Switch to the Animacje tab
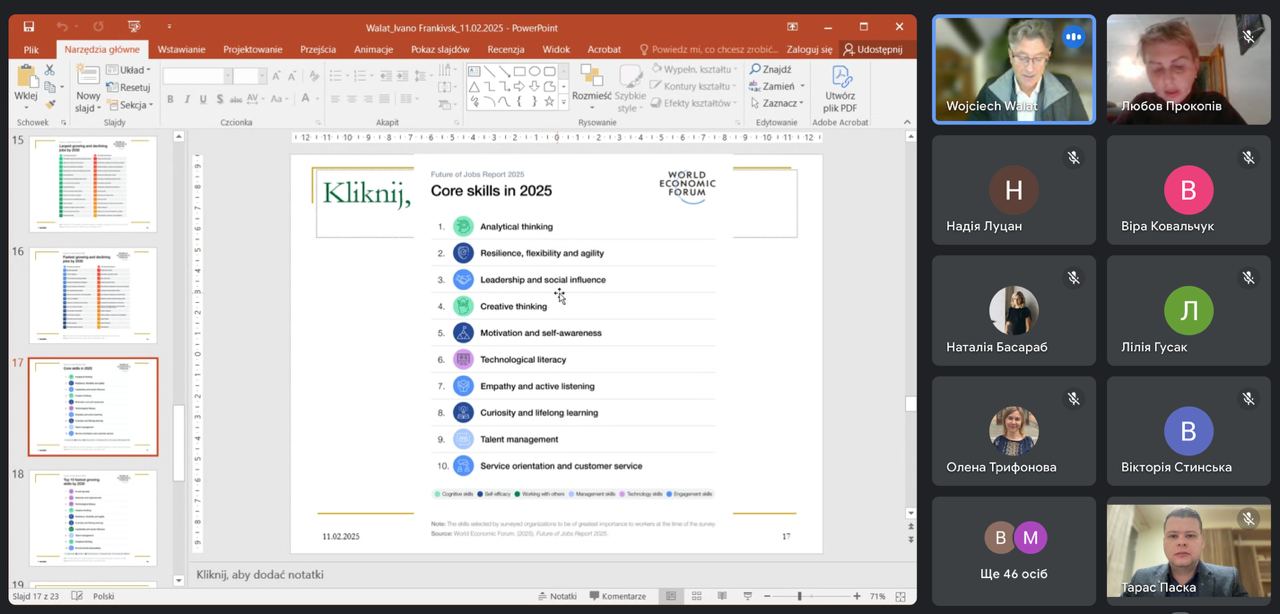The image size is (1280, 614). pos(373,49)
